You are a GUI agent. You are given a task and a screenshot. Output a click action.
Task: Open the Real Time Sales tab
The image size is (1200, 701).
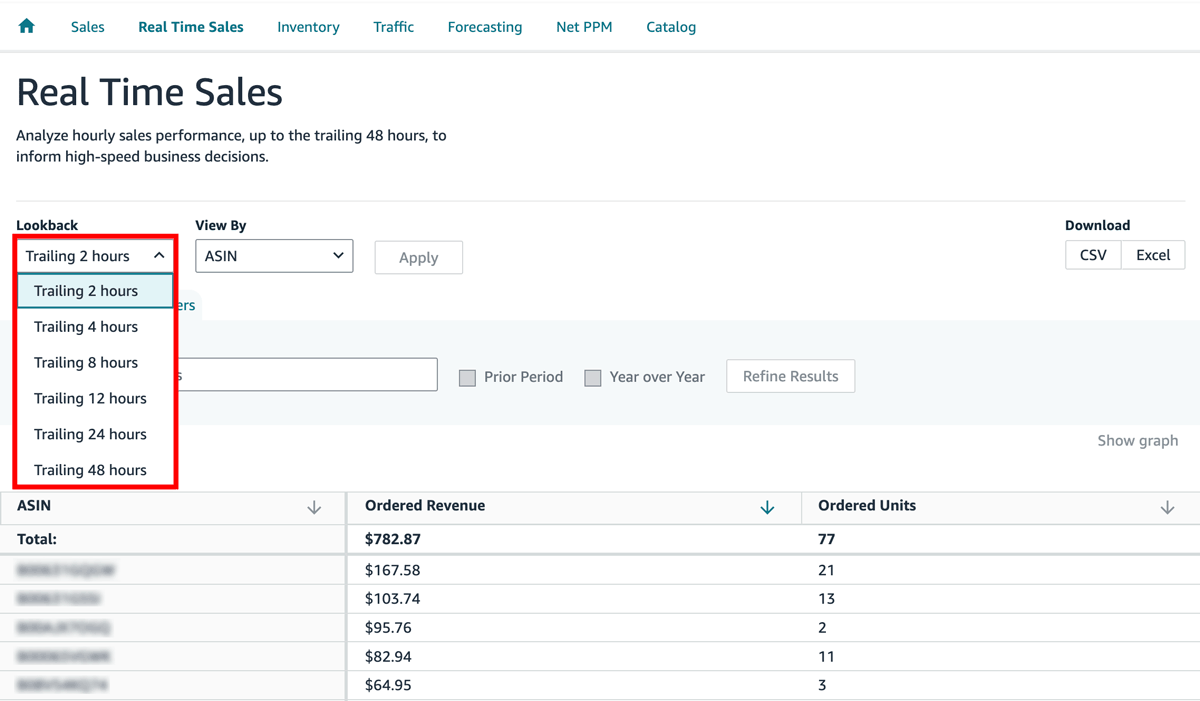point(191,27)
